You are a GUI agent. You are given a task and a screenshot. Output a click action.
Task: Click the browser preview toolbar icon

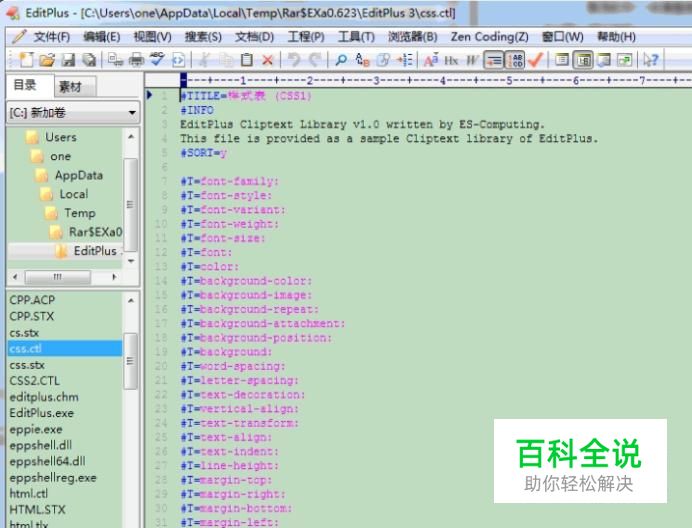coord(178,60)
